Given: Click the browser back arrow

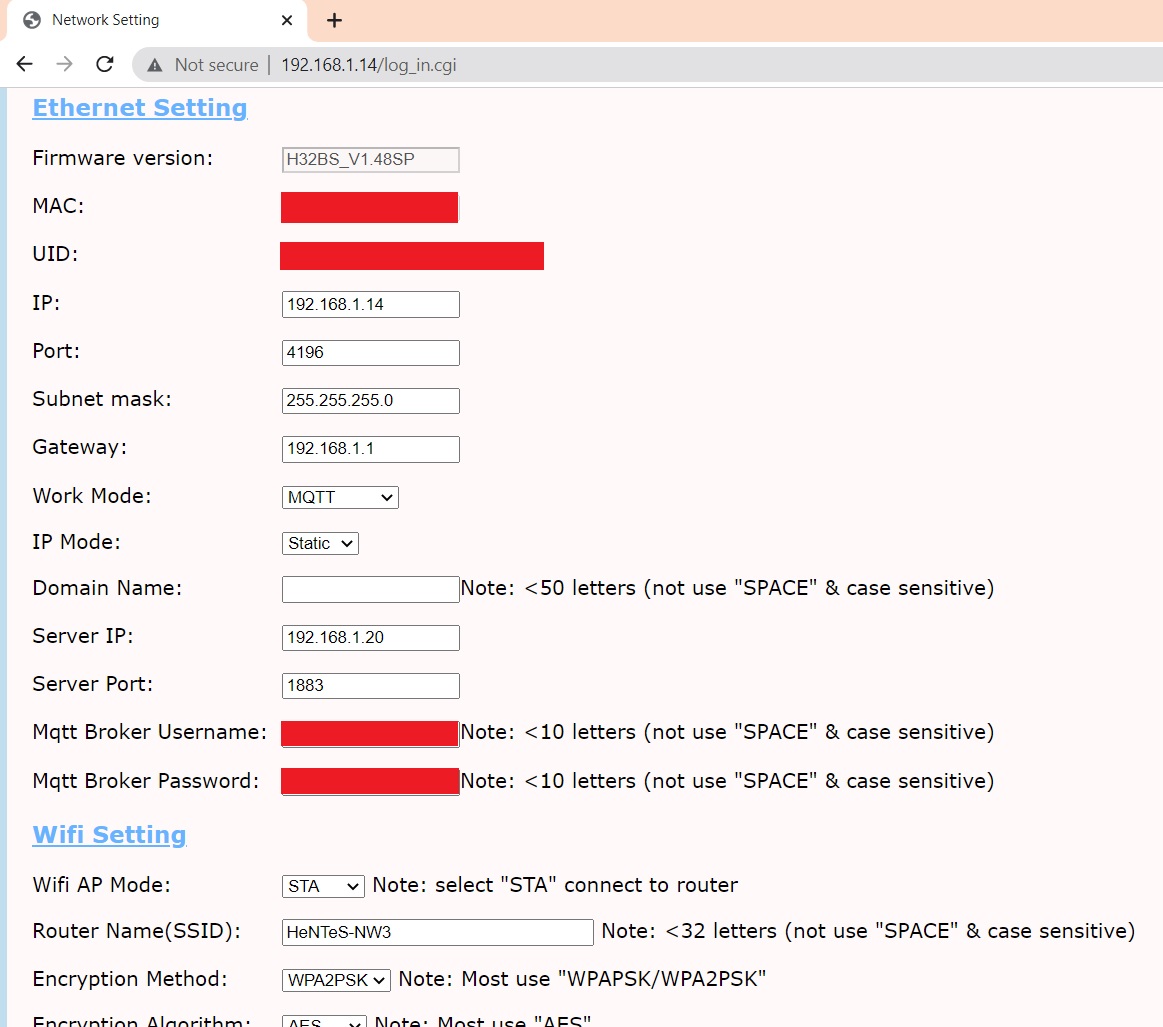Looking at the screenshot, I should tap(25, 65).
